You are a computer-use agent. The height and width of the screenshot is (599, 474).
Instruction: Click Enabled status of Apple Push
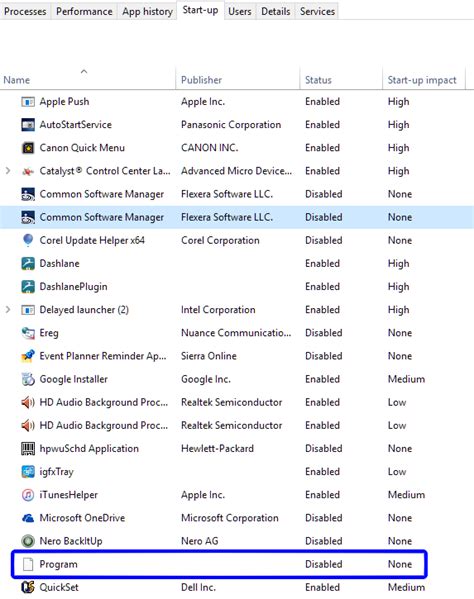[x=322, y=102]
